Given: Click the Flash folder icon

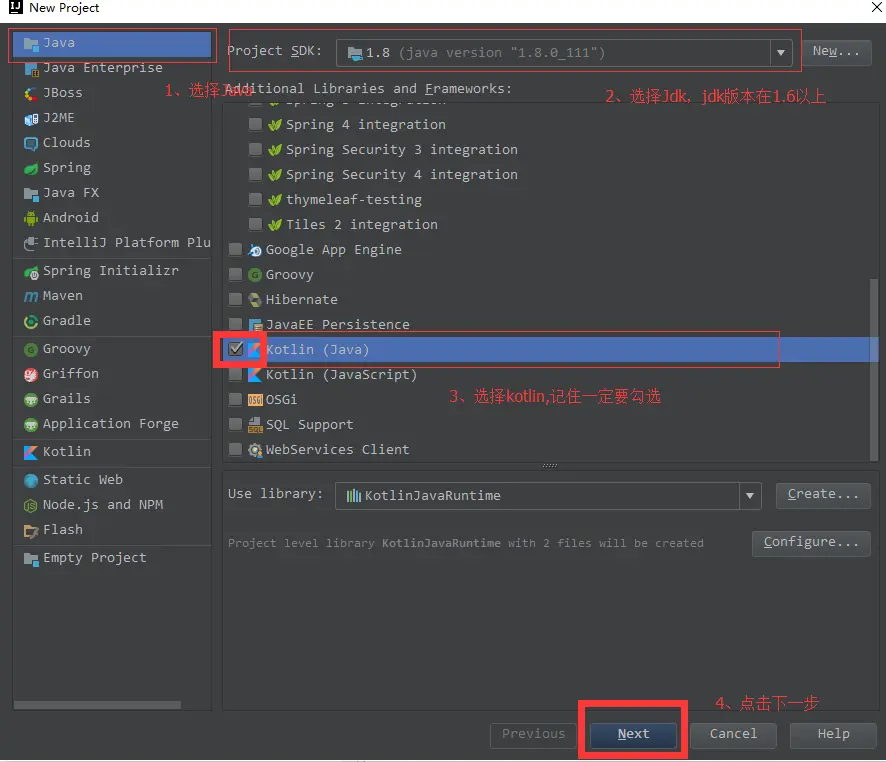Looking at the screenshot, I should coord(31,530).
